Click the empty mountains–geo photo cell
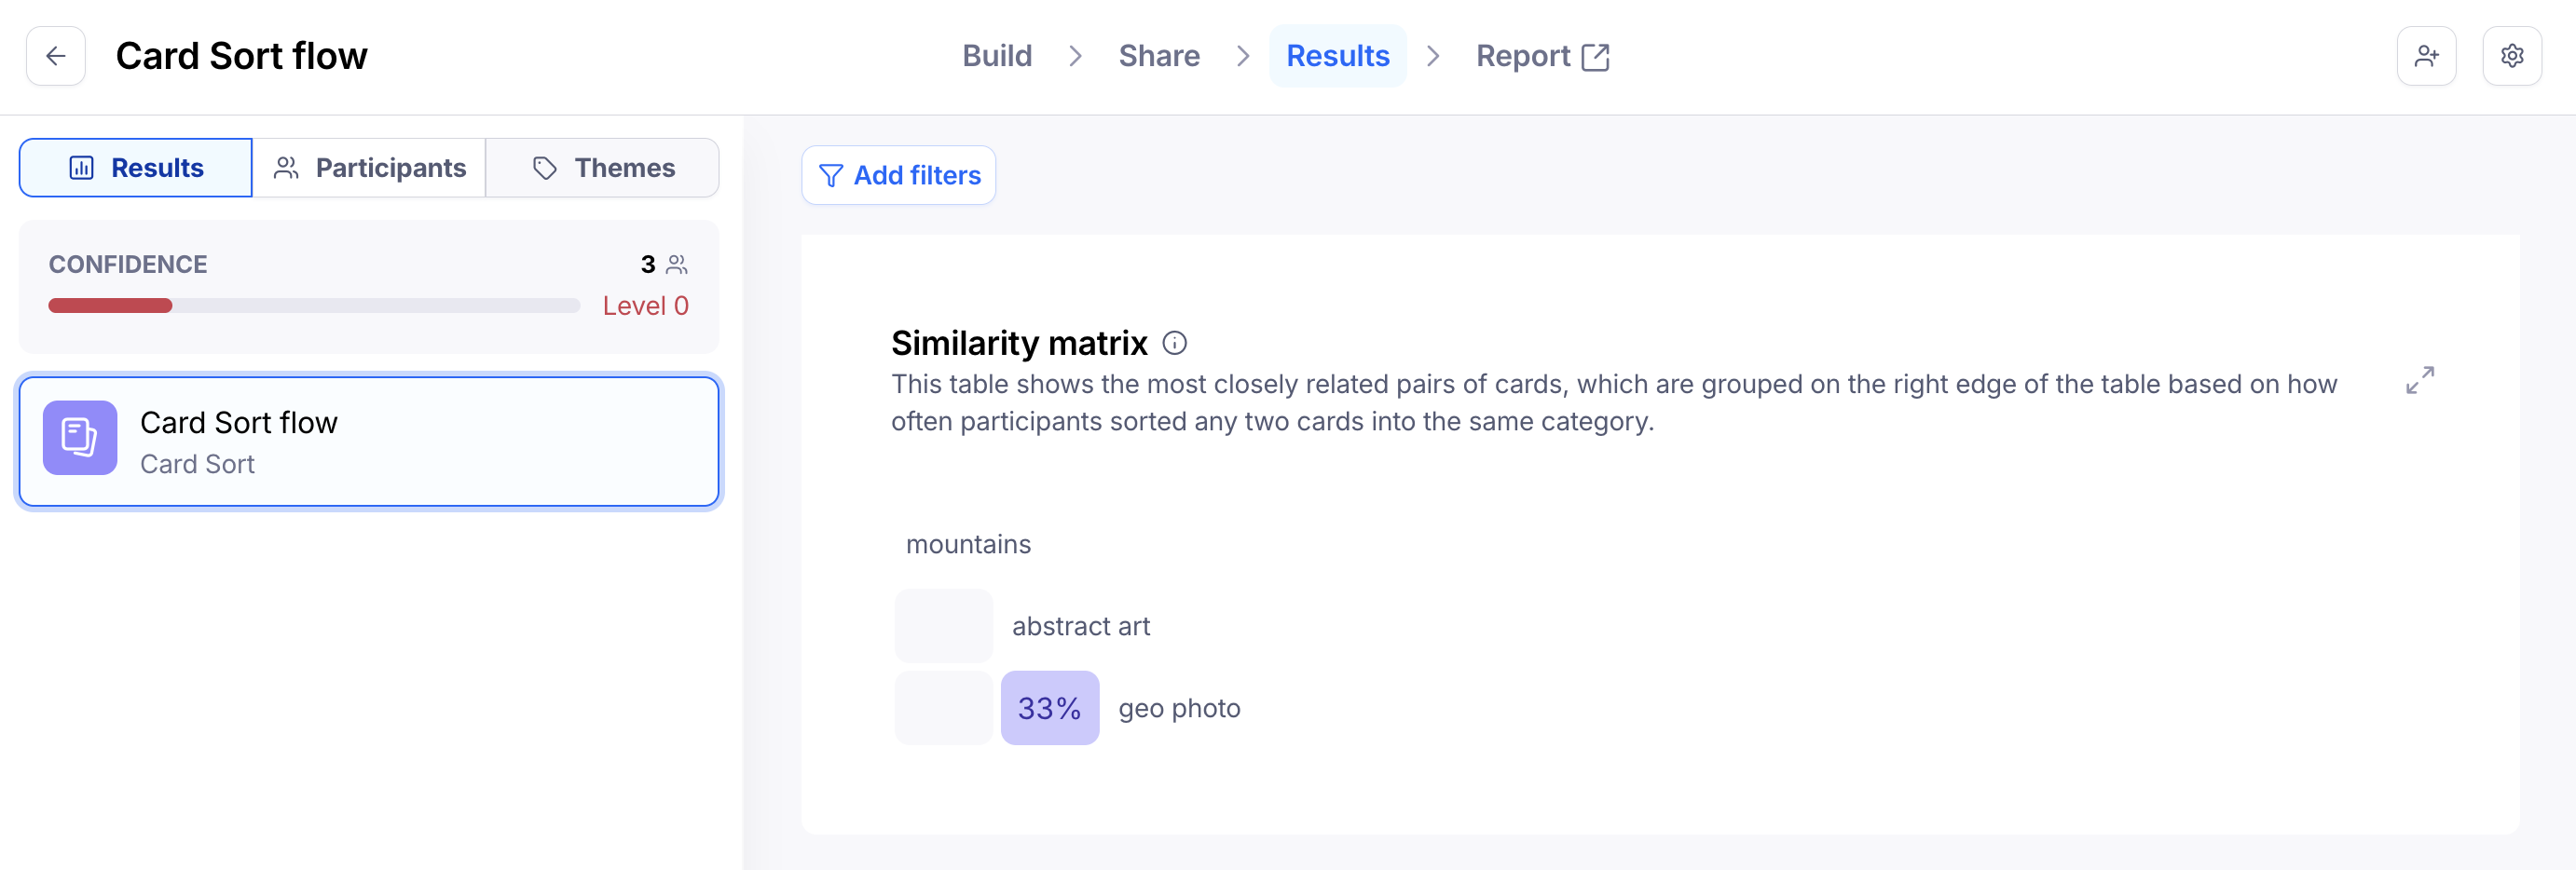The image size is (2576, 870). 943,708
